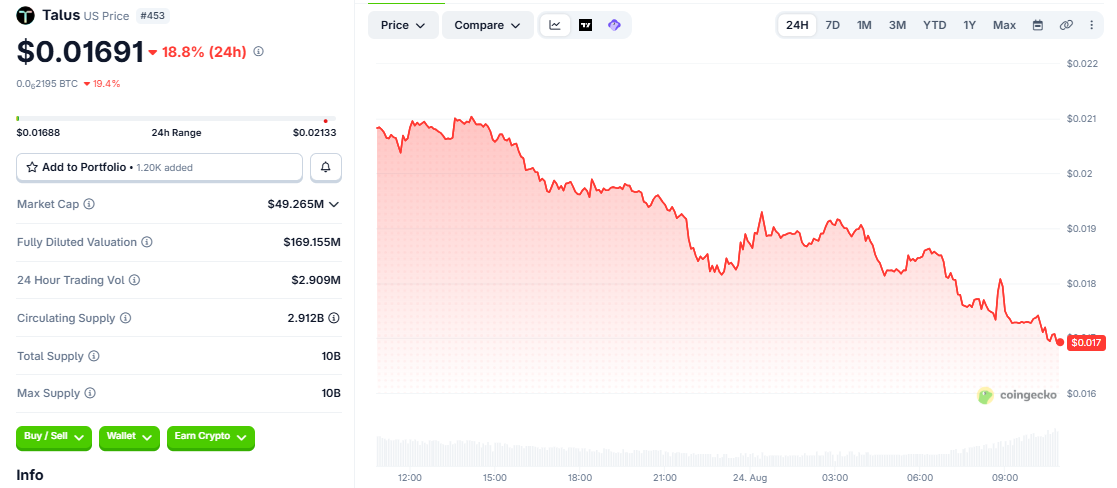Click the $0.017 current price label
The width and height of the screenshot is (1117, 488).
pos(1087,343)
